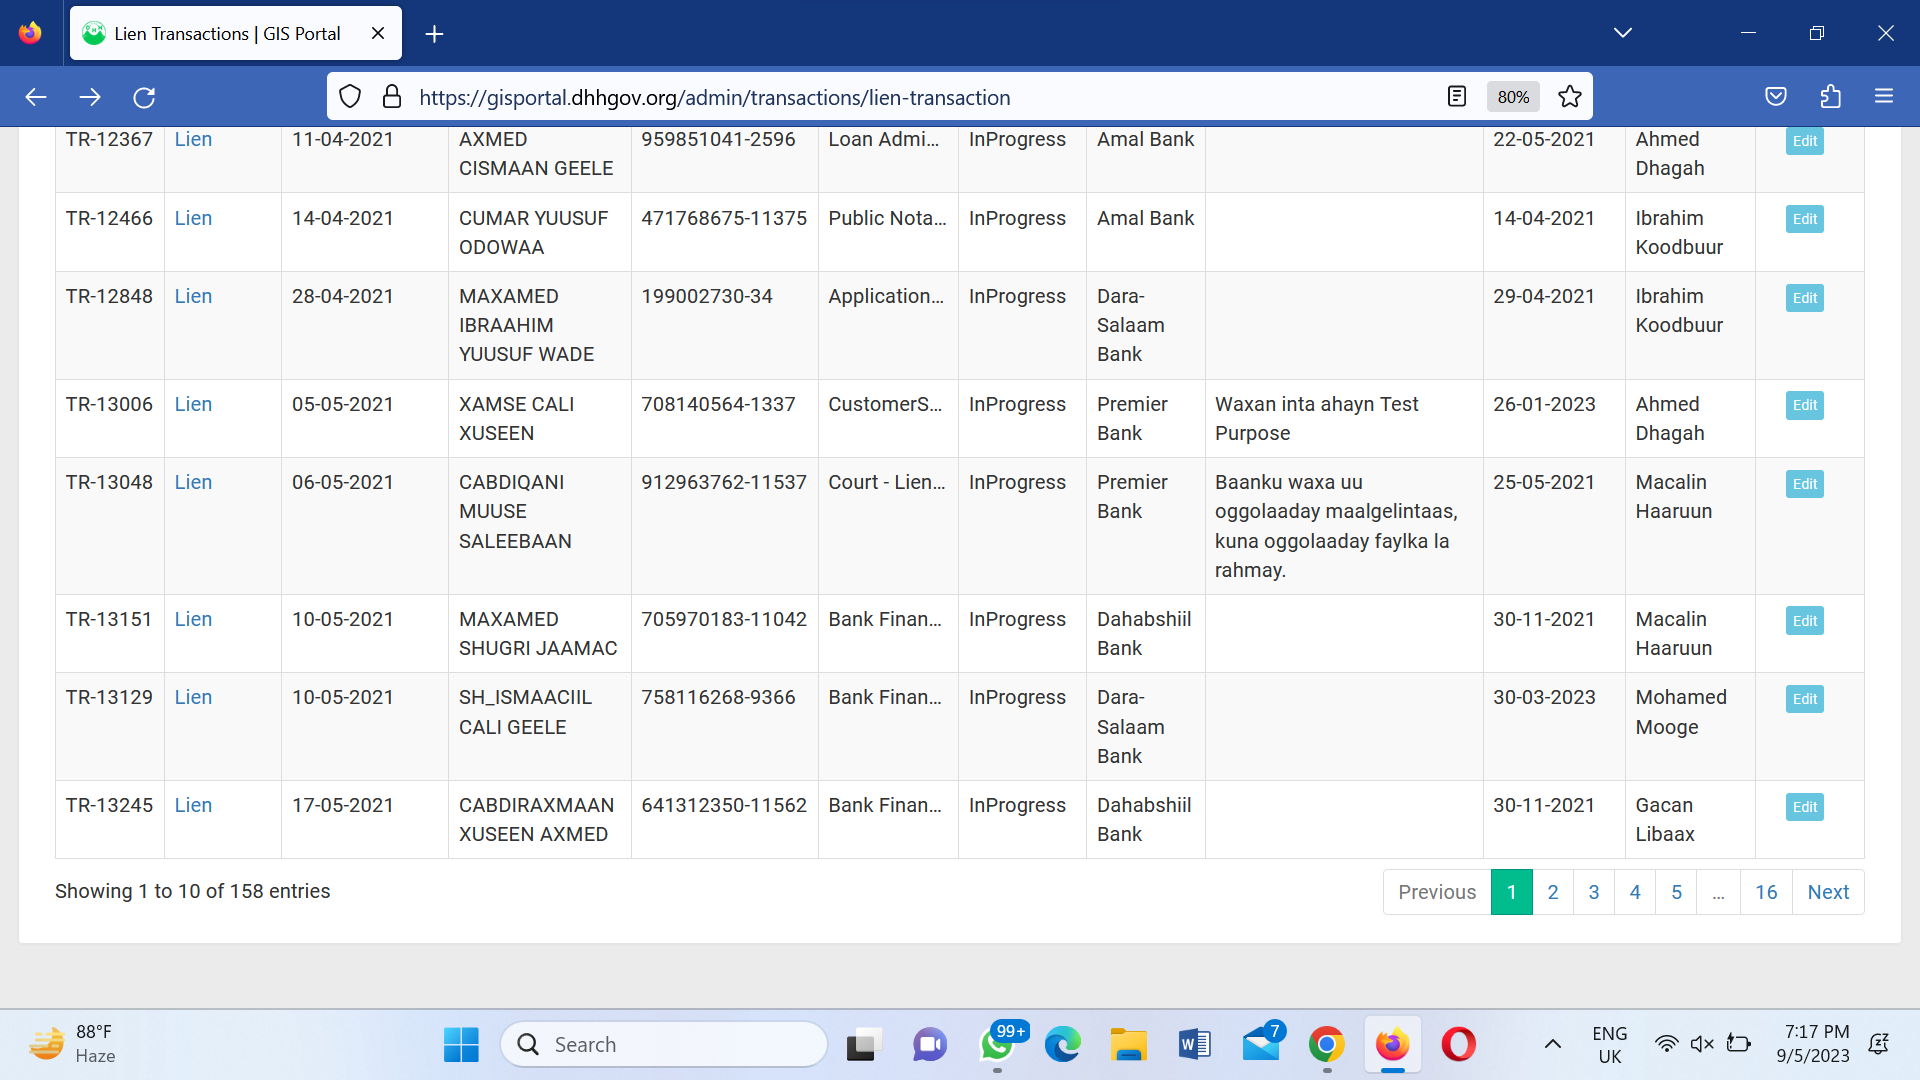1920x1080 pixels.
Task: Click 'Showing 1 to 10 of 158 entries'
Action: 192,891
